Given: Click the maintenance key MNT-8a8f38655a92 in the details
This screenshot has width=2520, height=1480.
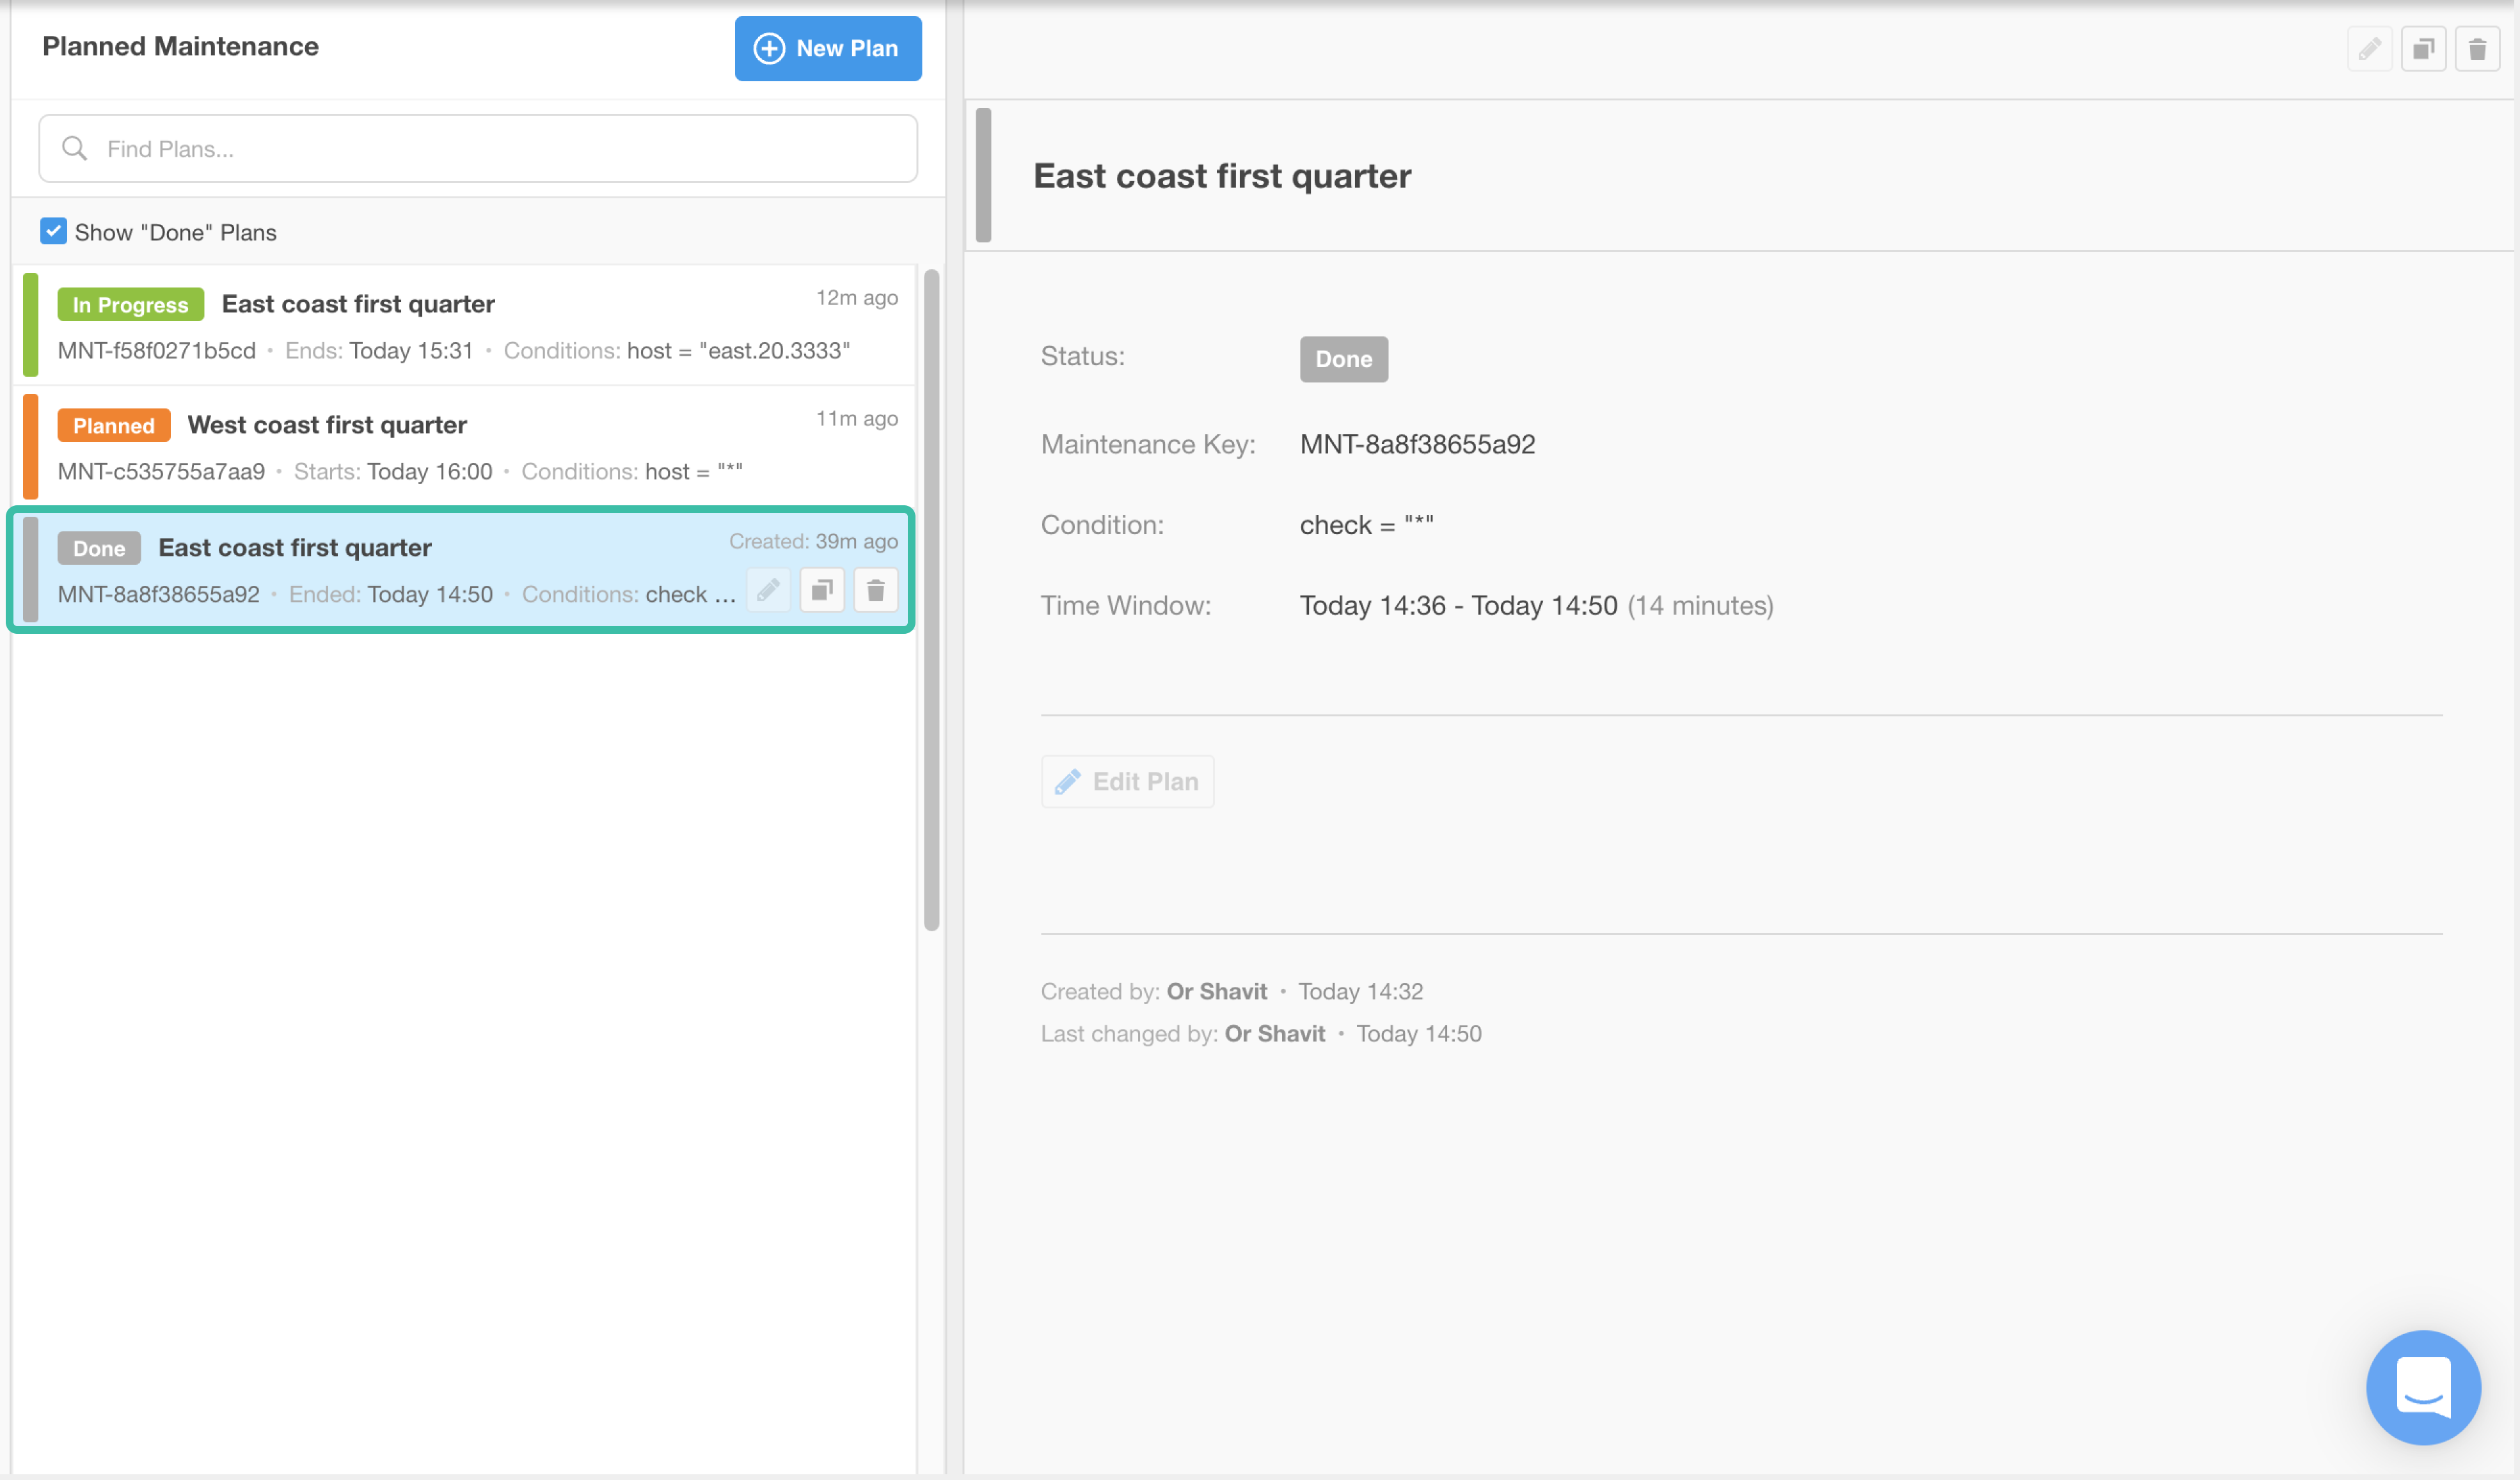Looking at the screenshot, I should click(x=1417, y=444).
